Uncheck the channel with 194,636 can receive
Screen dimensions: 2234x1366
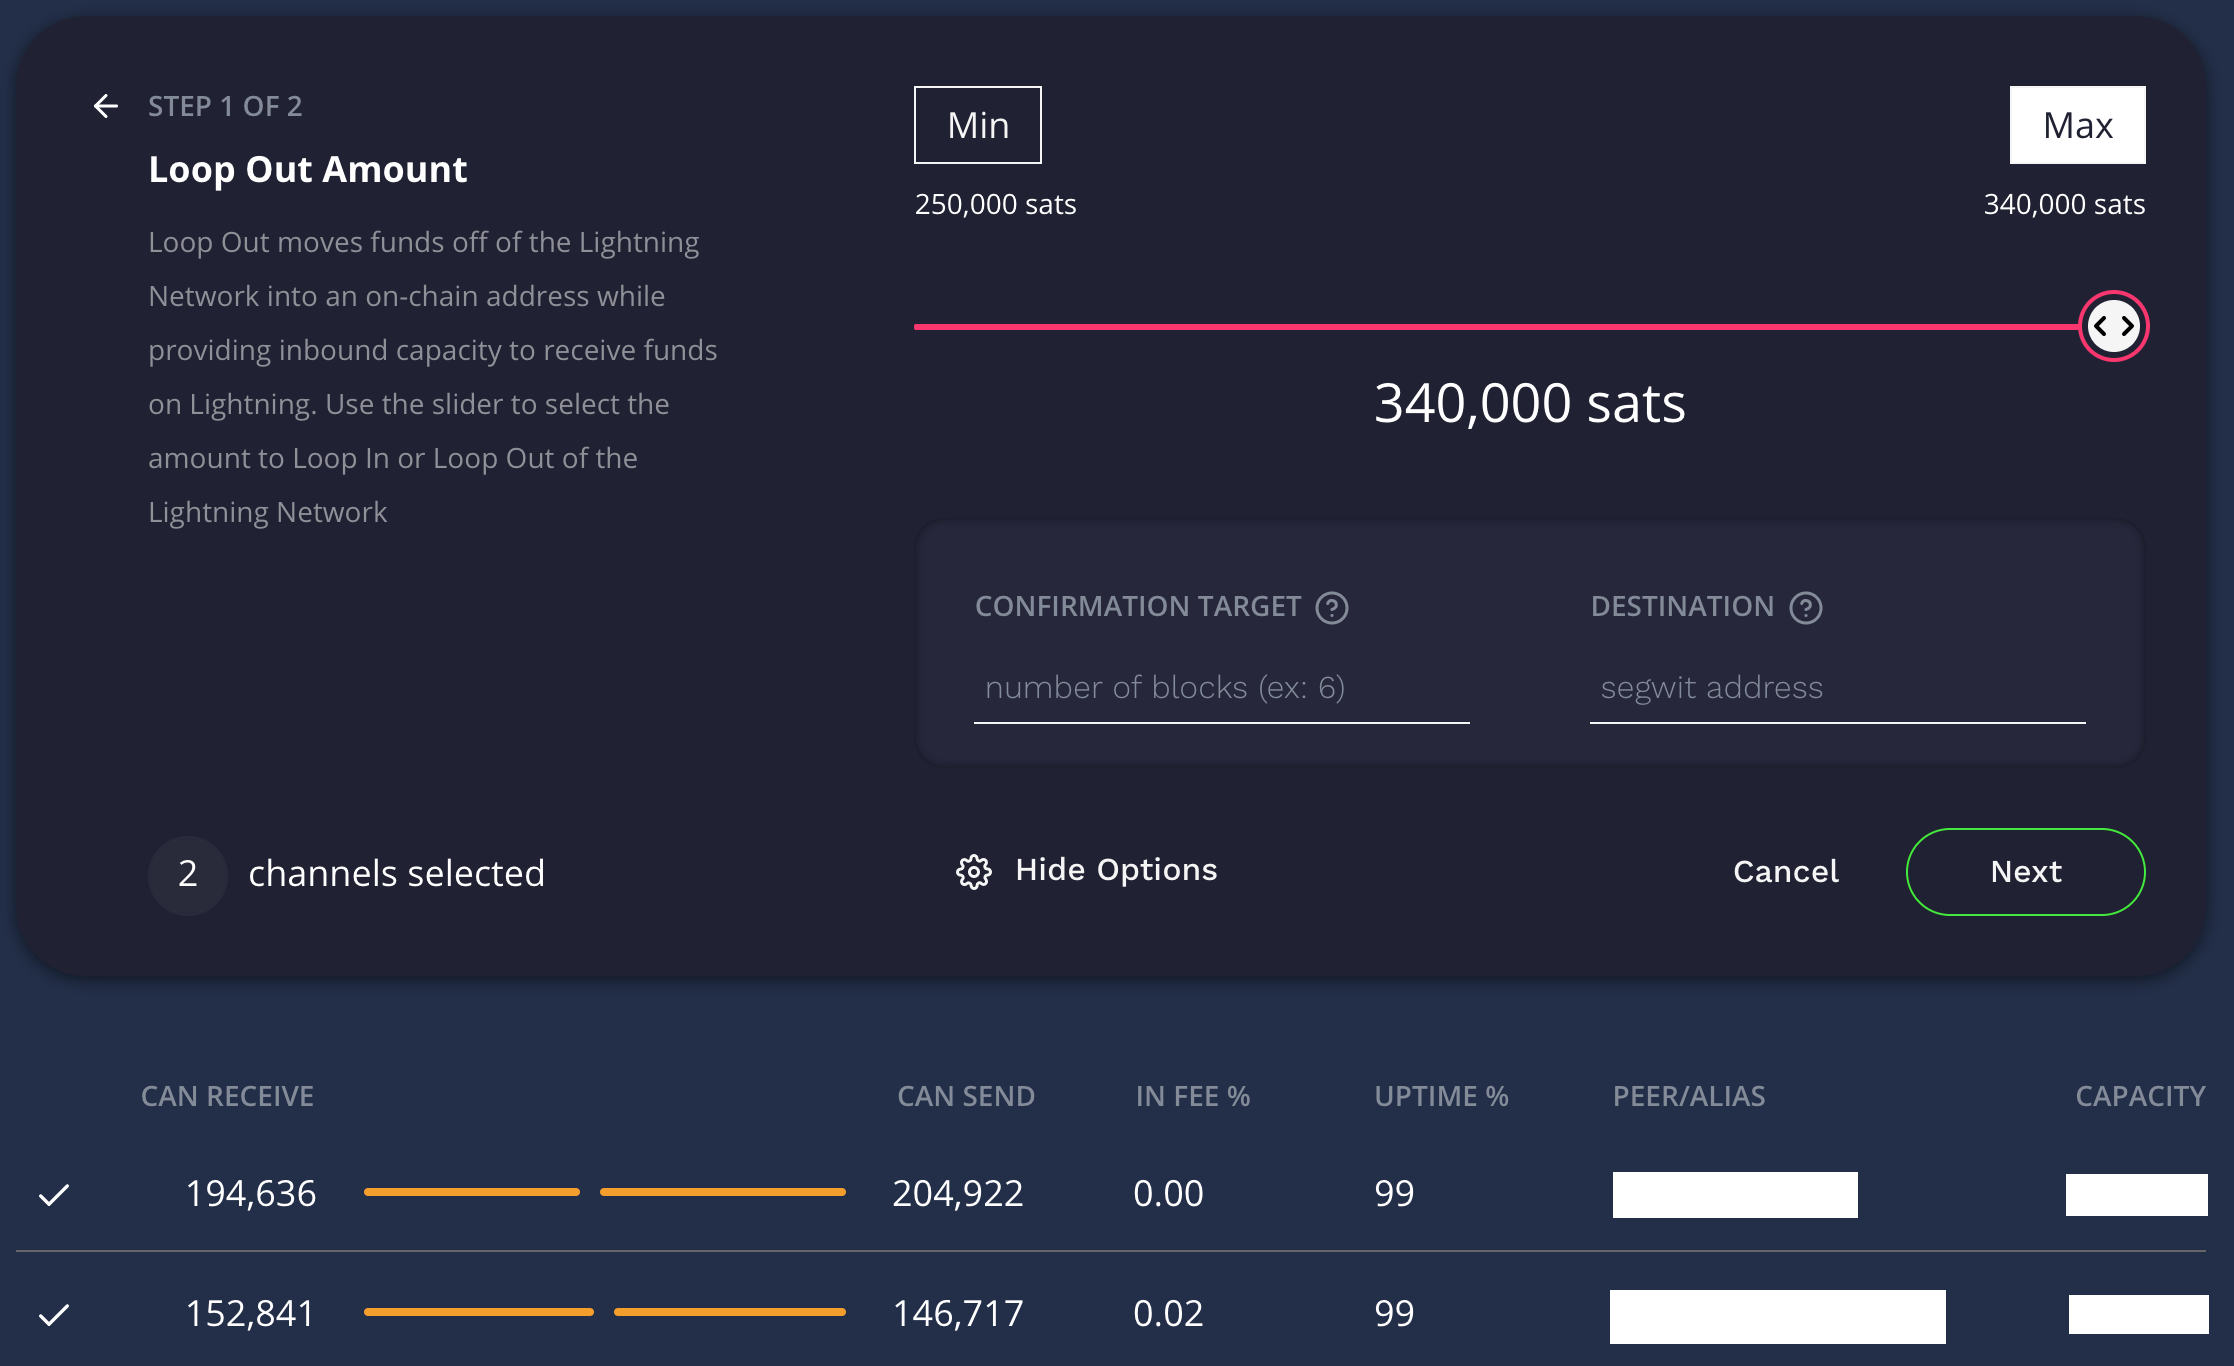coord(54,1194)
